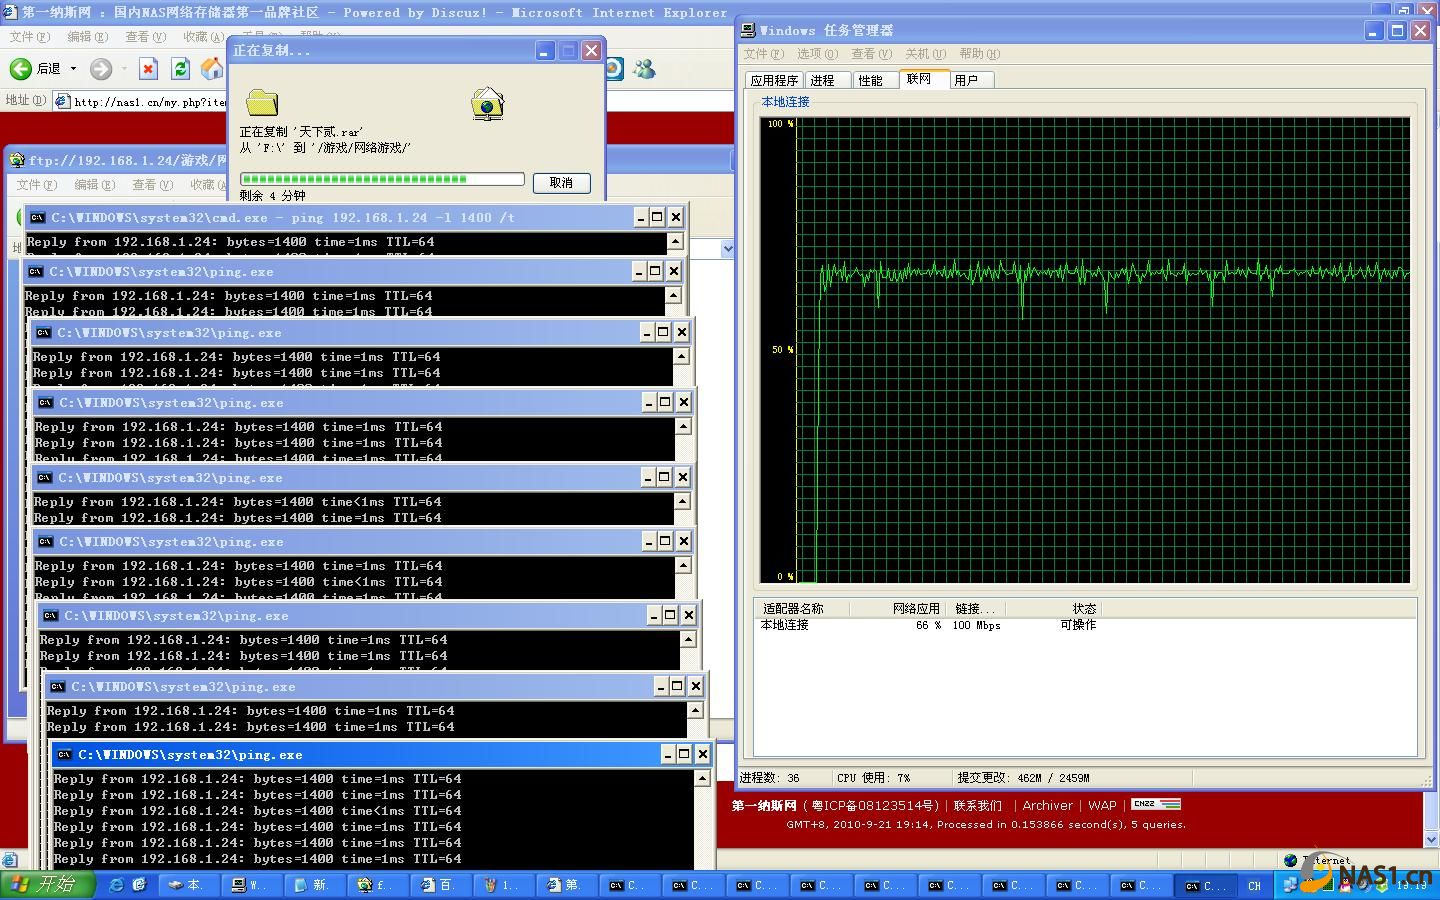Switch to 应用程序 tab in Task Manager
The image size is (1440, 900).
(774, 81)
